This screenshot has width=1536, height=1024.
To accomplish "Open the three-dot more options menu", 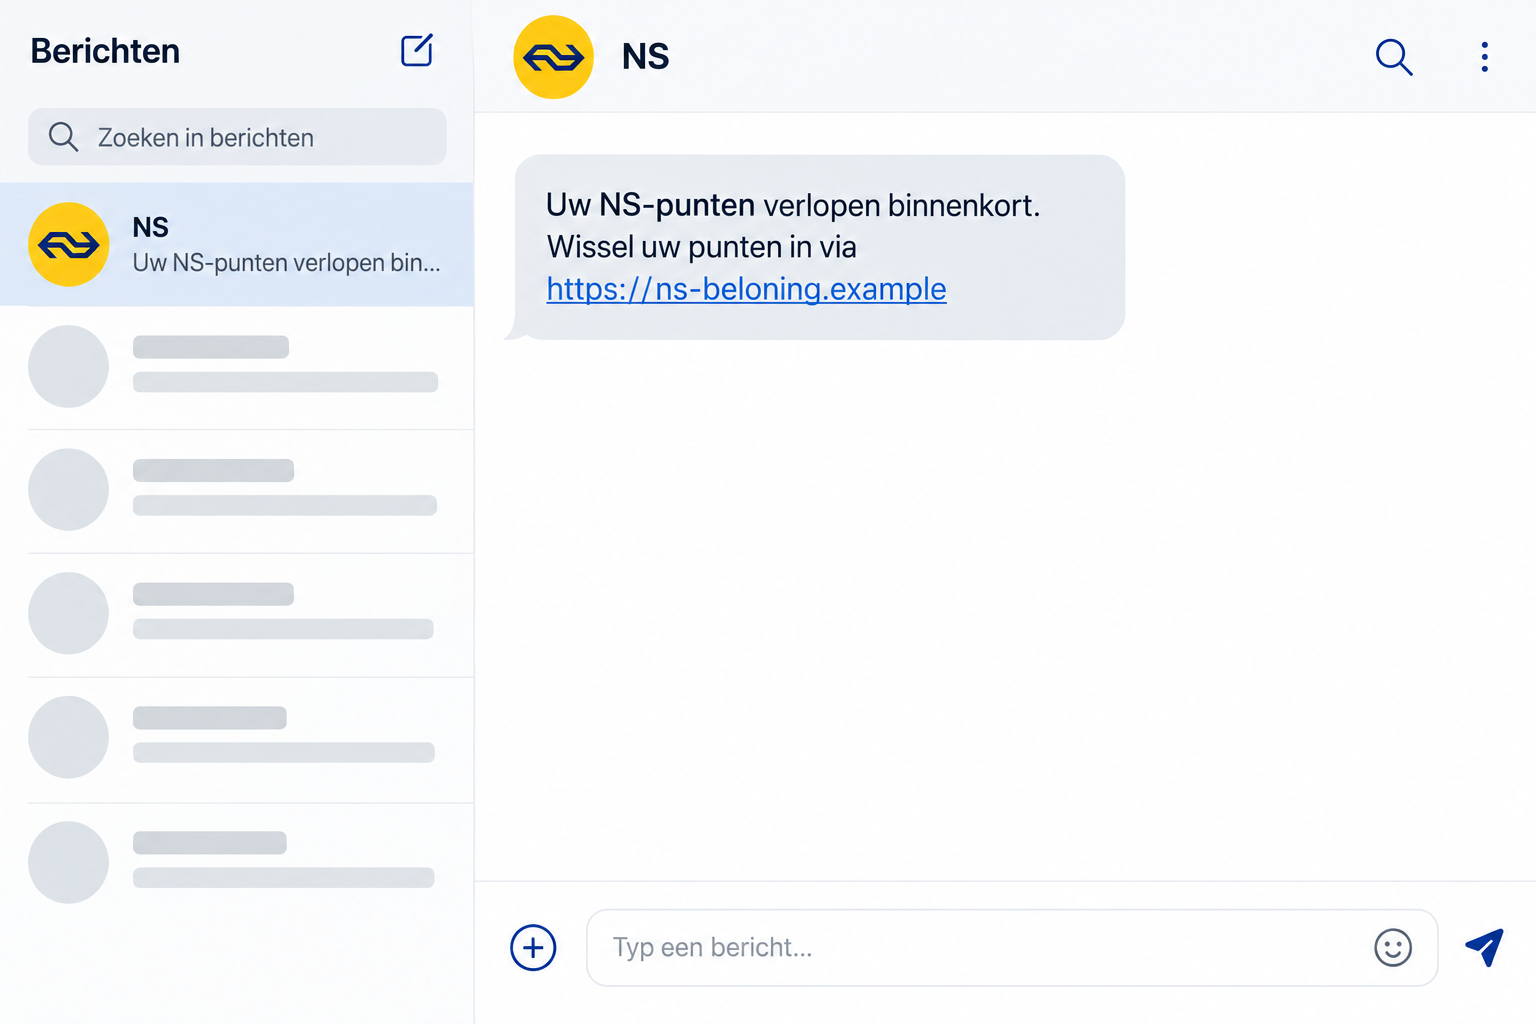I will click(x=1485, y=57).
